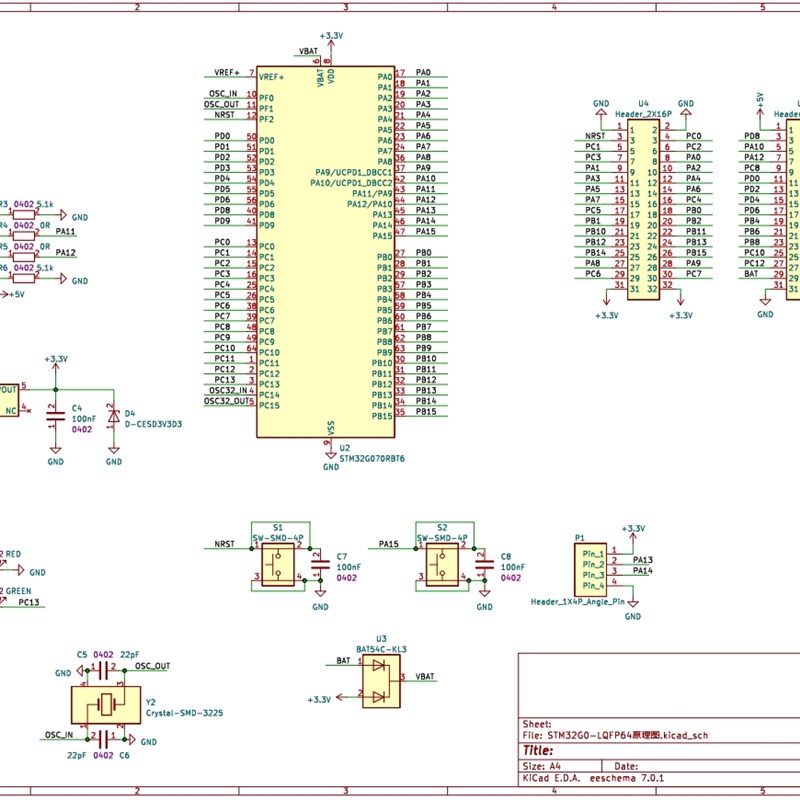Click the +3.3V power symbol above VDD pin
Image resolution: width=800 pixels, height=800 pixels.
click(x=331, y=41)
